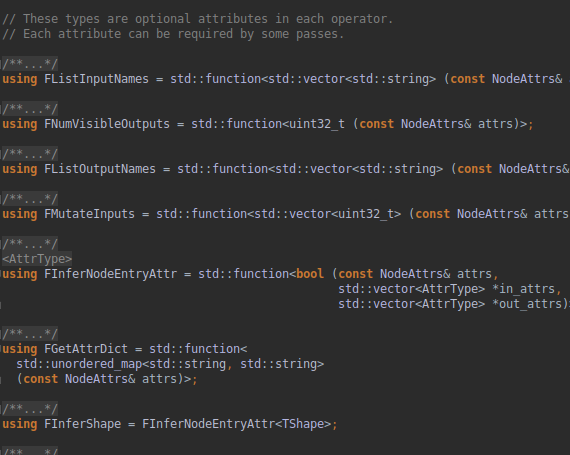Expand folded comment above FNumVisibleOutputs
This screenshot has width=570, height=455.
(x=30, y=109)
